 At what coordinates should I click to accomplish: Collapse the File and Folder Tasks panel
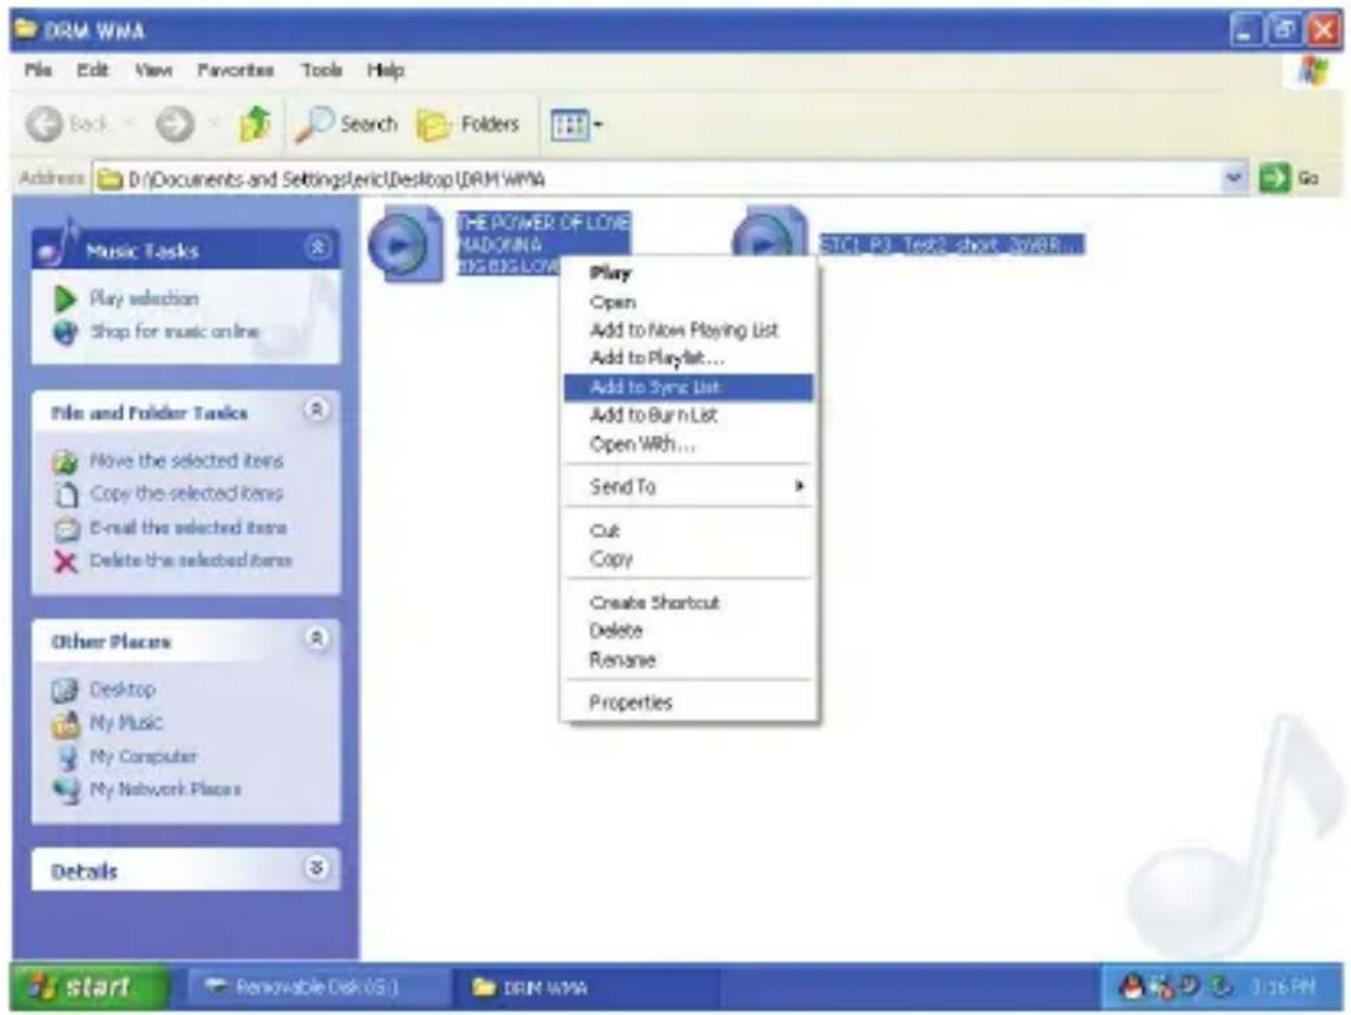click(316, 409)
